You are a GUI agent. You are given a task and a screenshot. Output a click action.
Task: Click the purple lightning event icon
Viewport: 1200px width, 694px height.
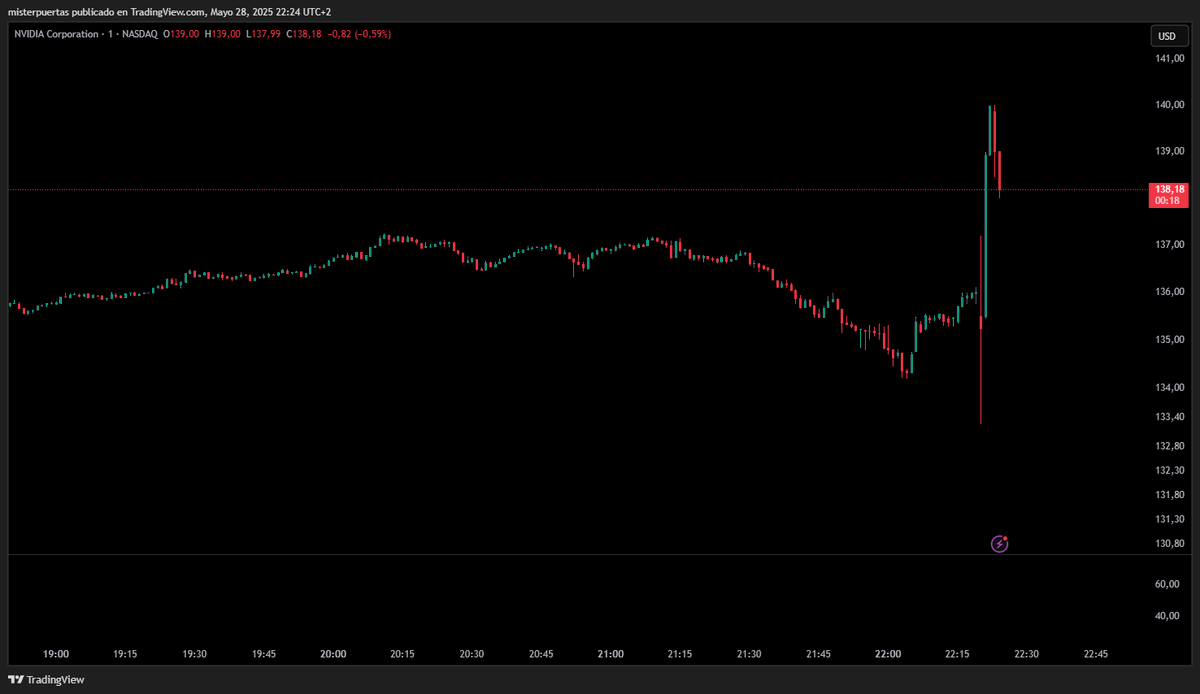(x=999, y=544)
